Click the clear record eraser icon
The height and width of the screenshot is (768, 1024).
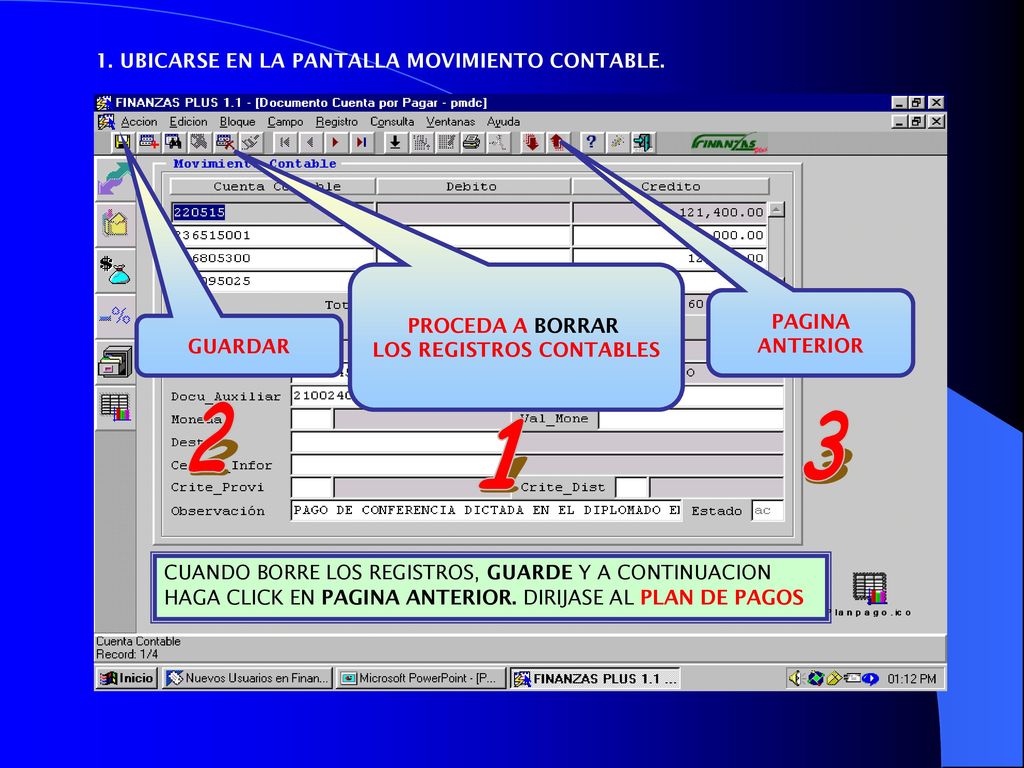click(251, 142)
